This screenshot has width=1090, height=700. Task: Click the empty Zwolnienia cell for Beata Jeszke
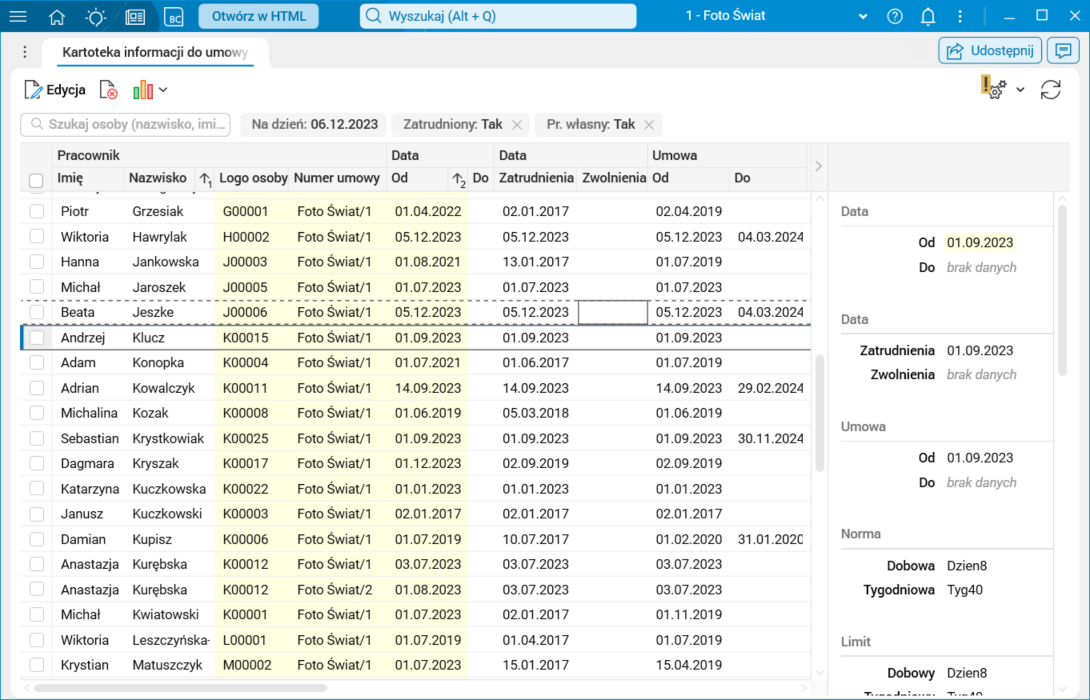point(613,312)
